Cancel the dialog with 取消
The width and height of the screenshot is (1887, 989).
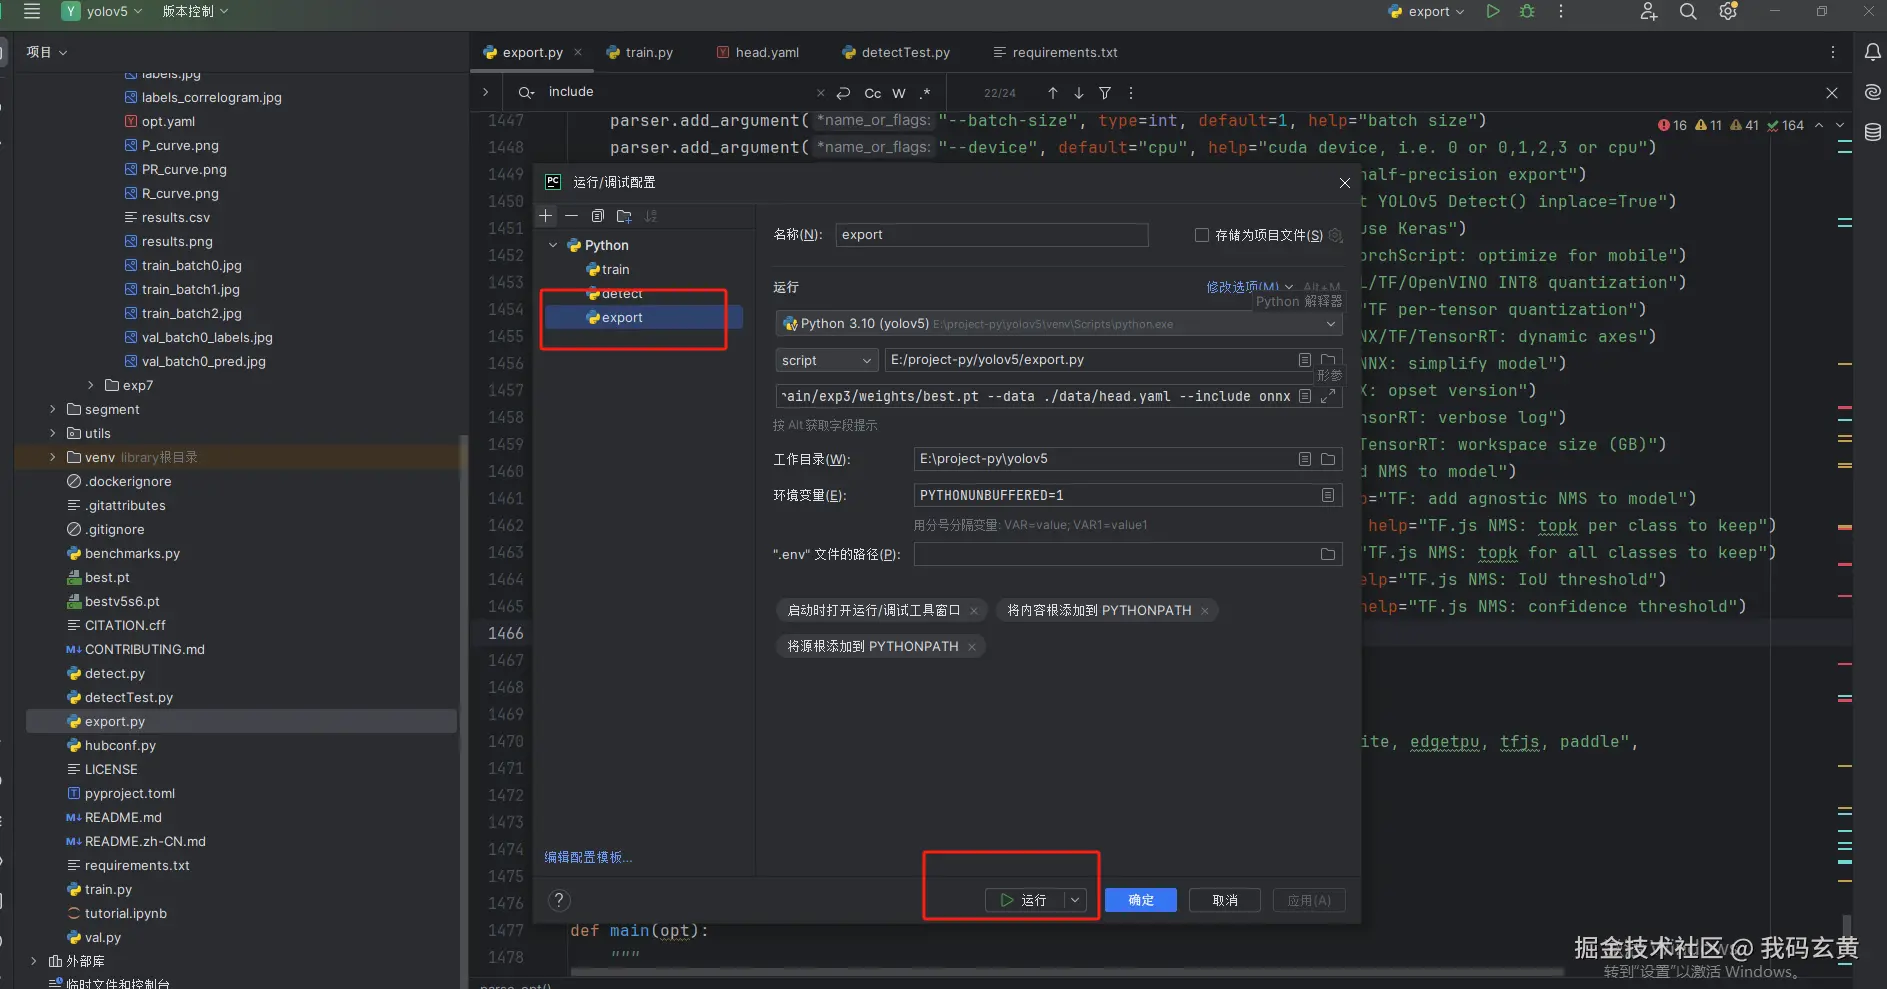click(x=1225, y=900)
